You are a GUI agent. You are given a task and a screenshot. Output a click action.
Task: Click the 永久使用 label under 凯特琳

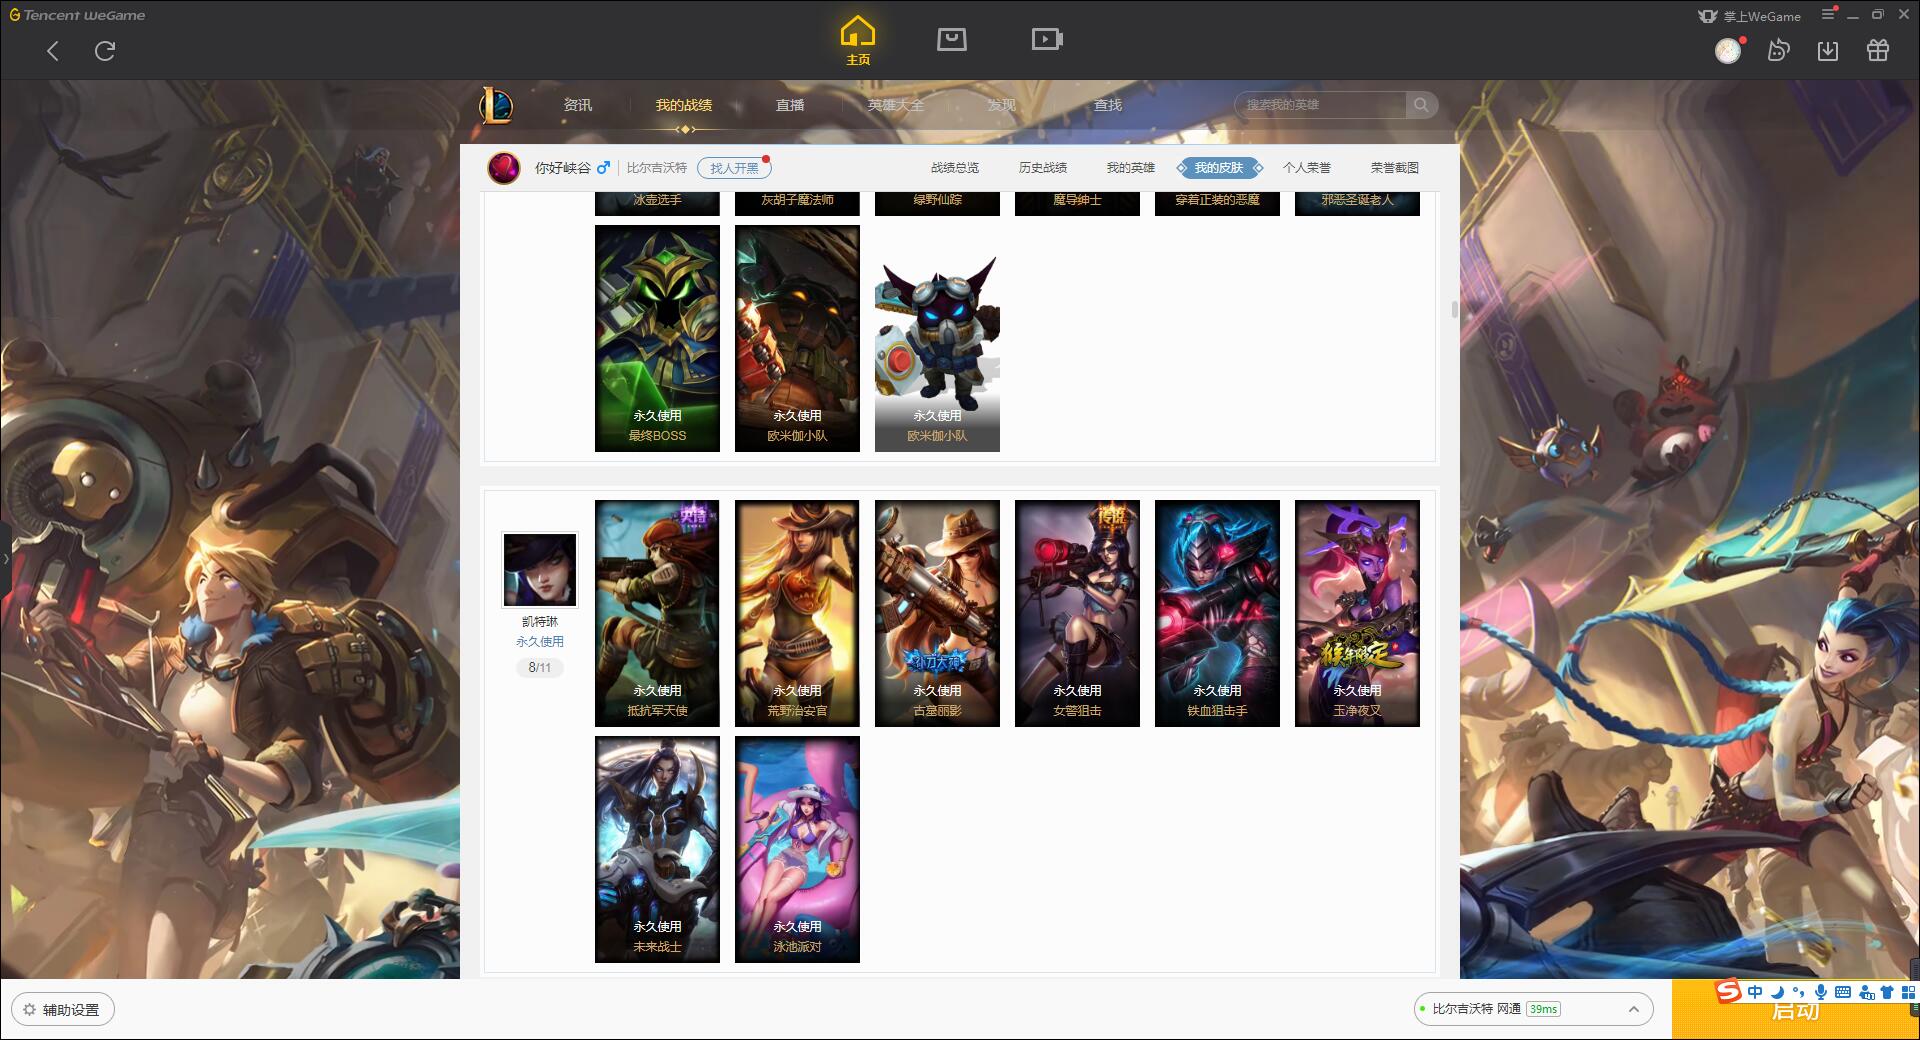pos(540,642)
